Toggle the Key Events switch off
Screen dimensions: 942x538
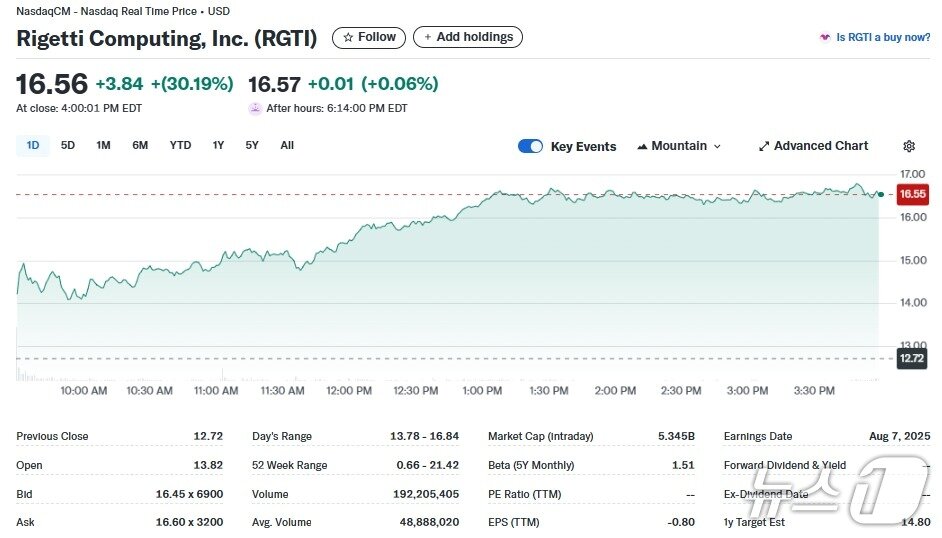tap(530, 146)
